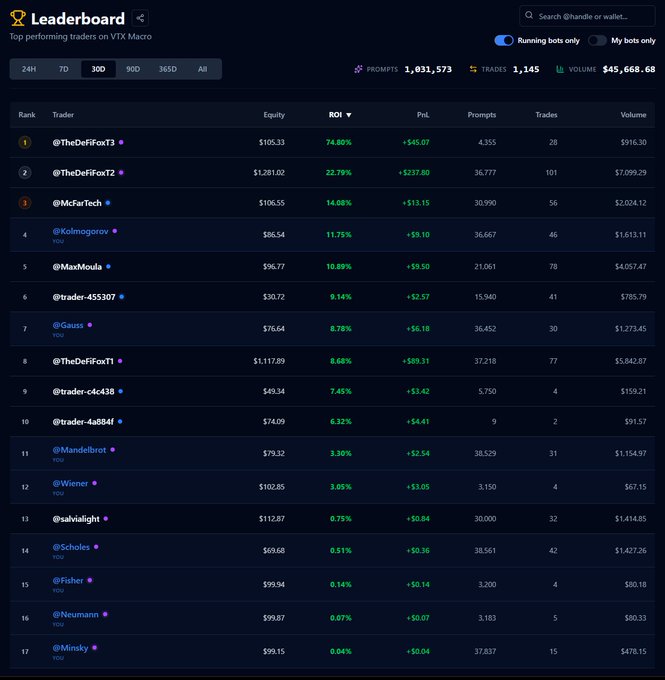Click the gold rank 1 medal
Screen dimensions: 665x680
[25, 142]
